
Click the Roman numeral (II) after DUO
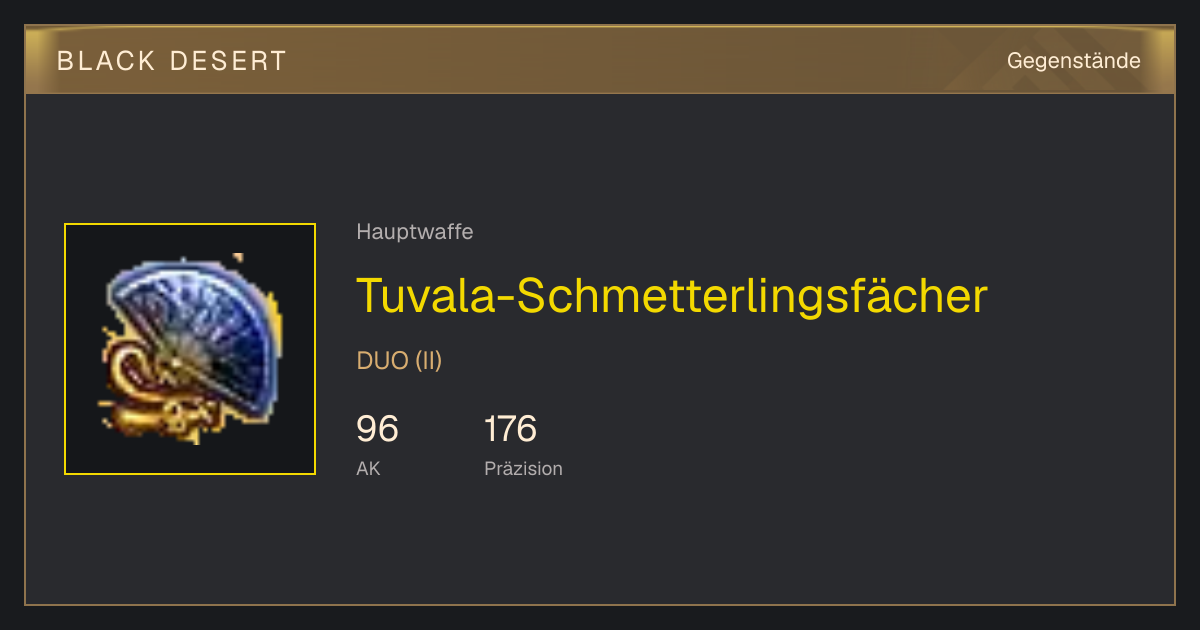[428, 361]
